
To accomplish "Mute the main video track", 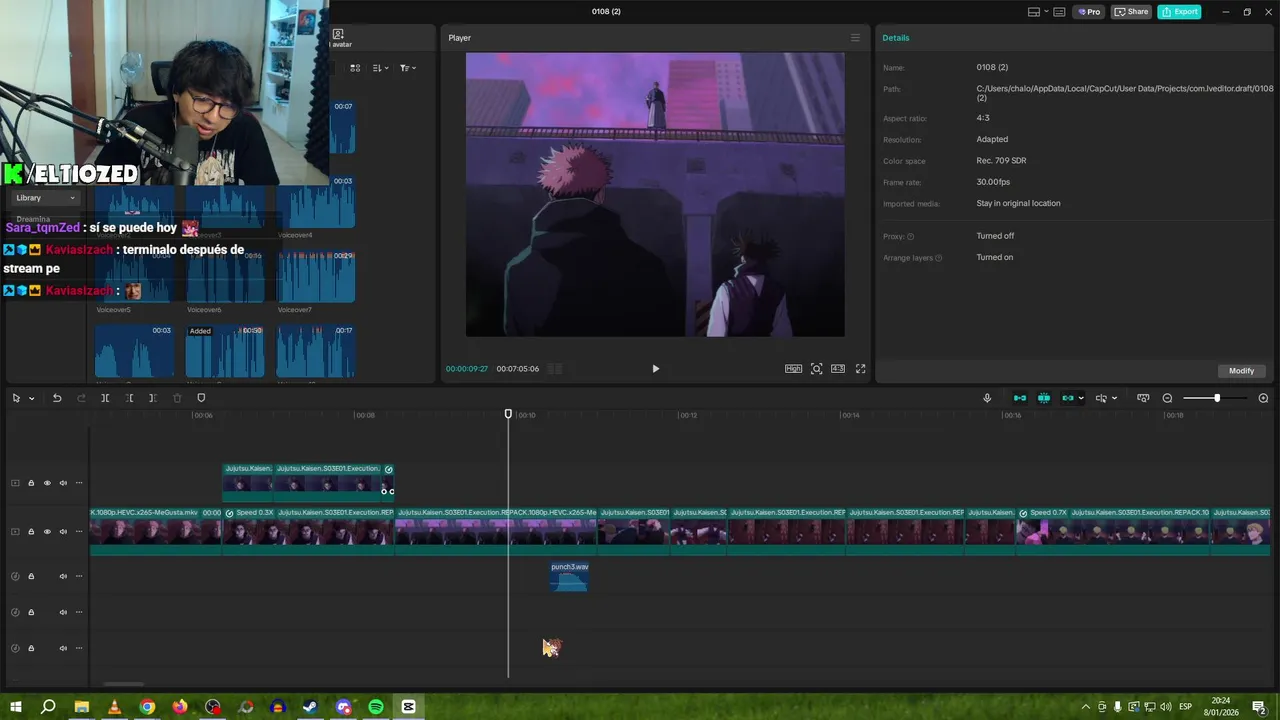I will point(63,532).
